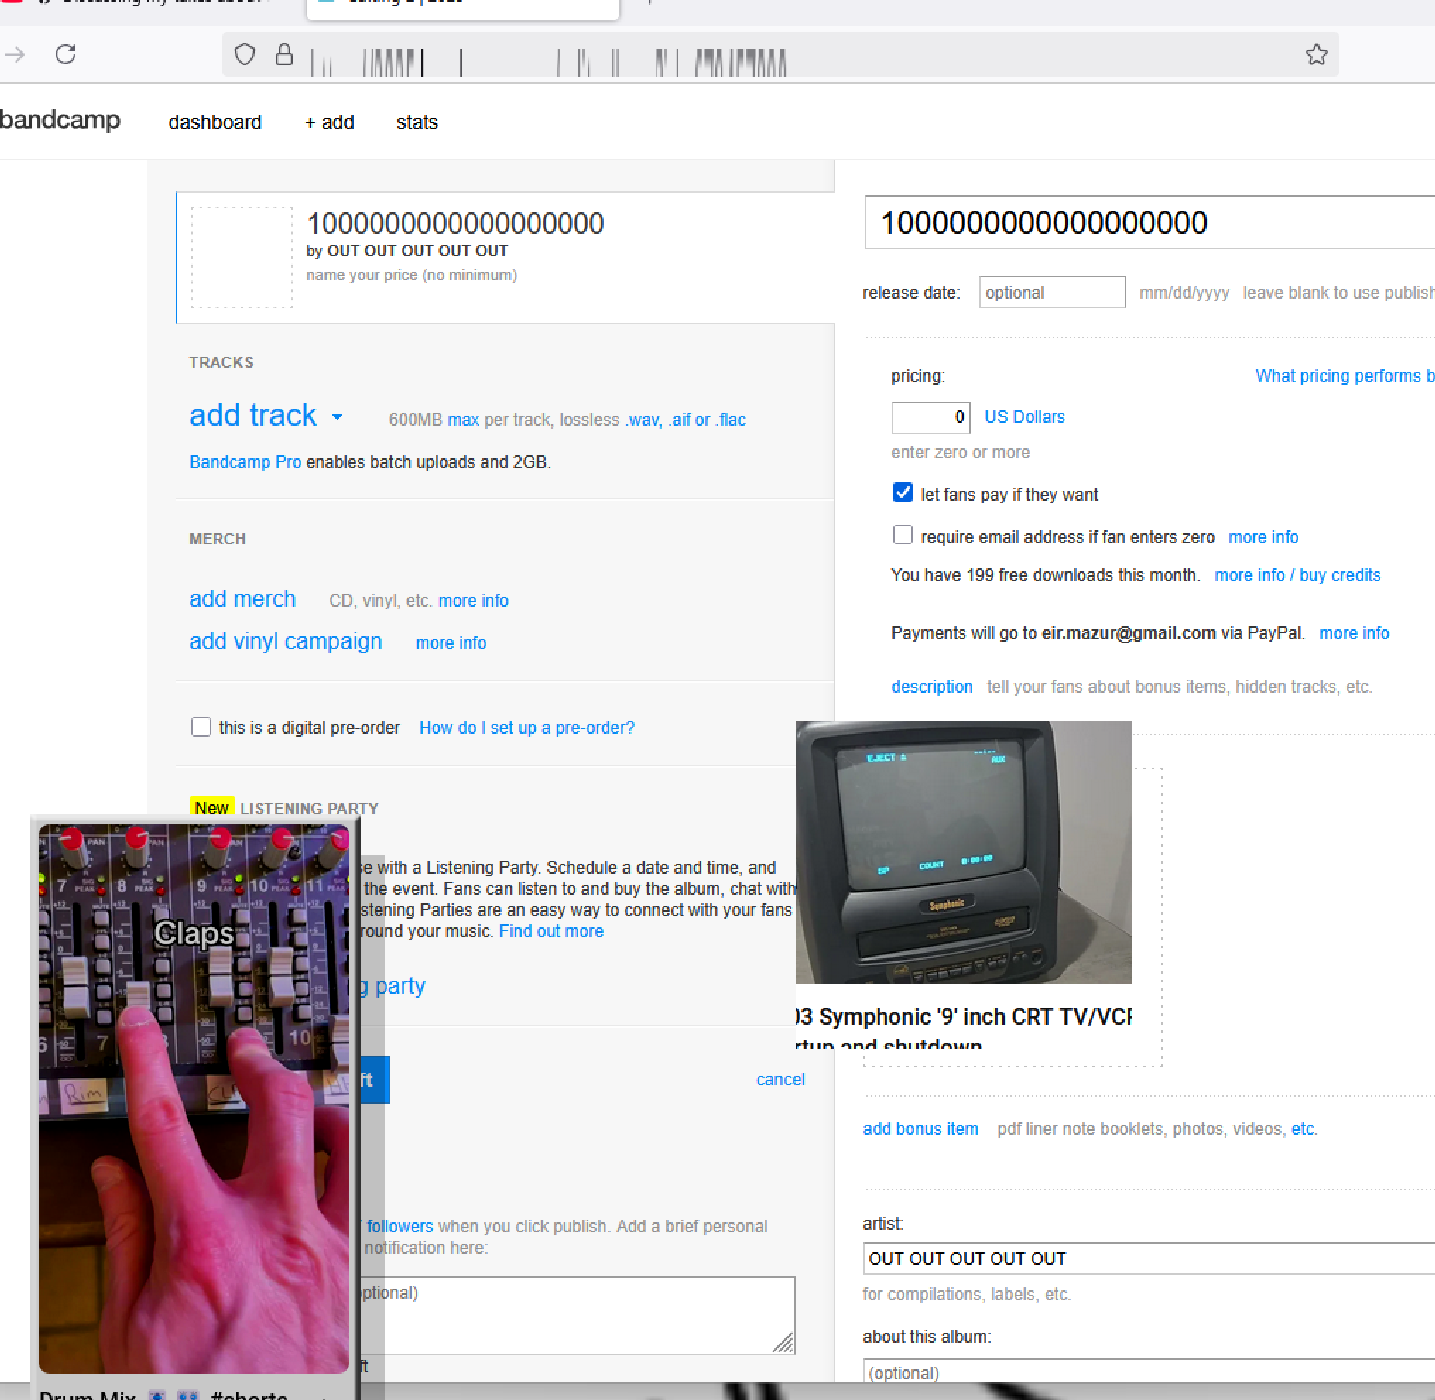Screen dimensions: 1435x1400
Task: Click the shield tracking protection icon
Action: [245, 54]
